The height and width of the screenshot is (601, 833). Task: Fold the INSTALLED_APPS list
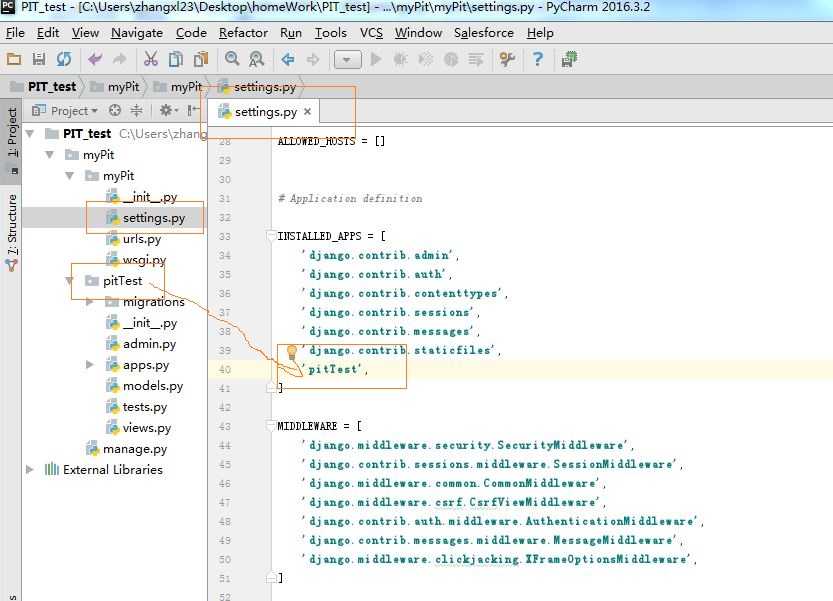(271, 236)
